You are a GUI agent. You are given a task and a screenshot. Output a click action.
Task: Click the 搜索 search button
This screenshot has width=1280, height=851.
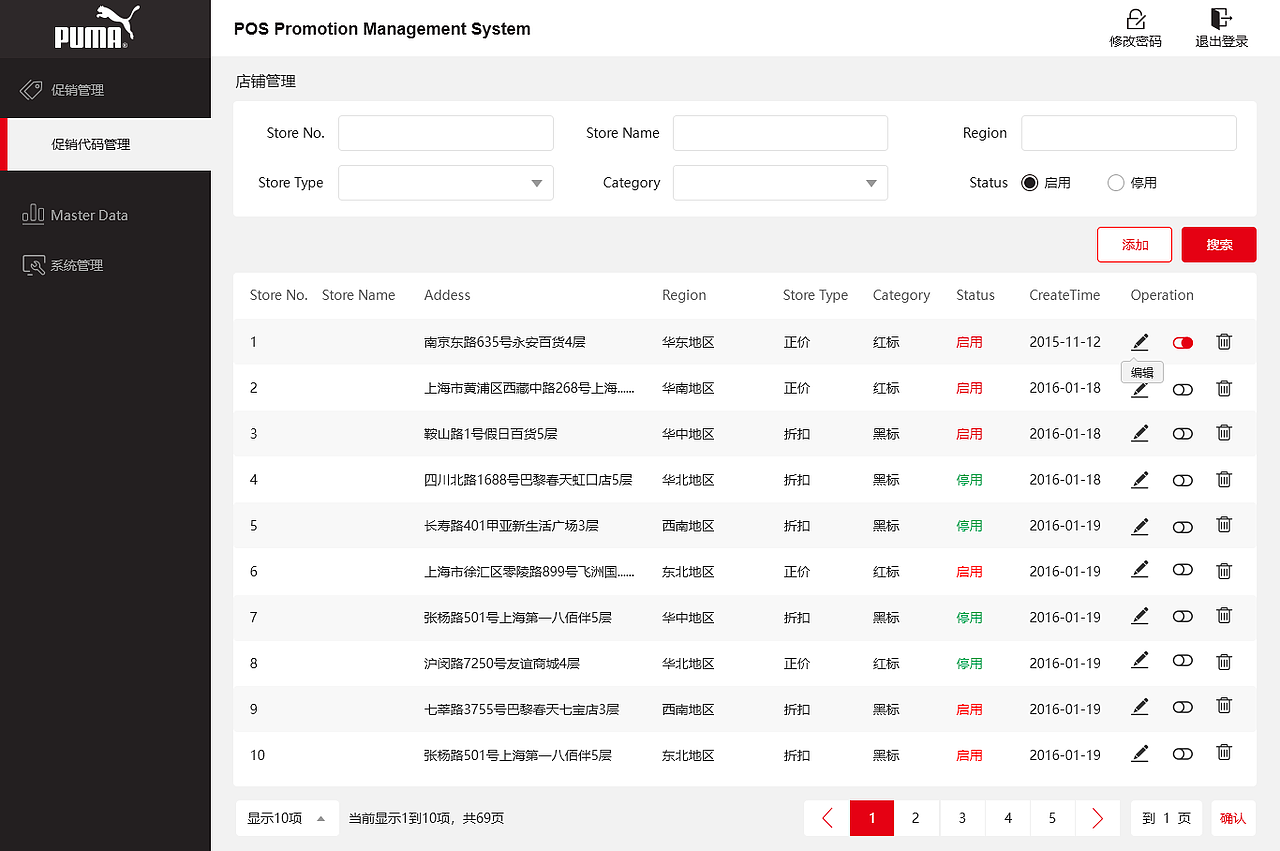(1219, 245)
